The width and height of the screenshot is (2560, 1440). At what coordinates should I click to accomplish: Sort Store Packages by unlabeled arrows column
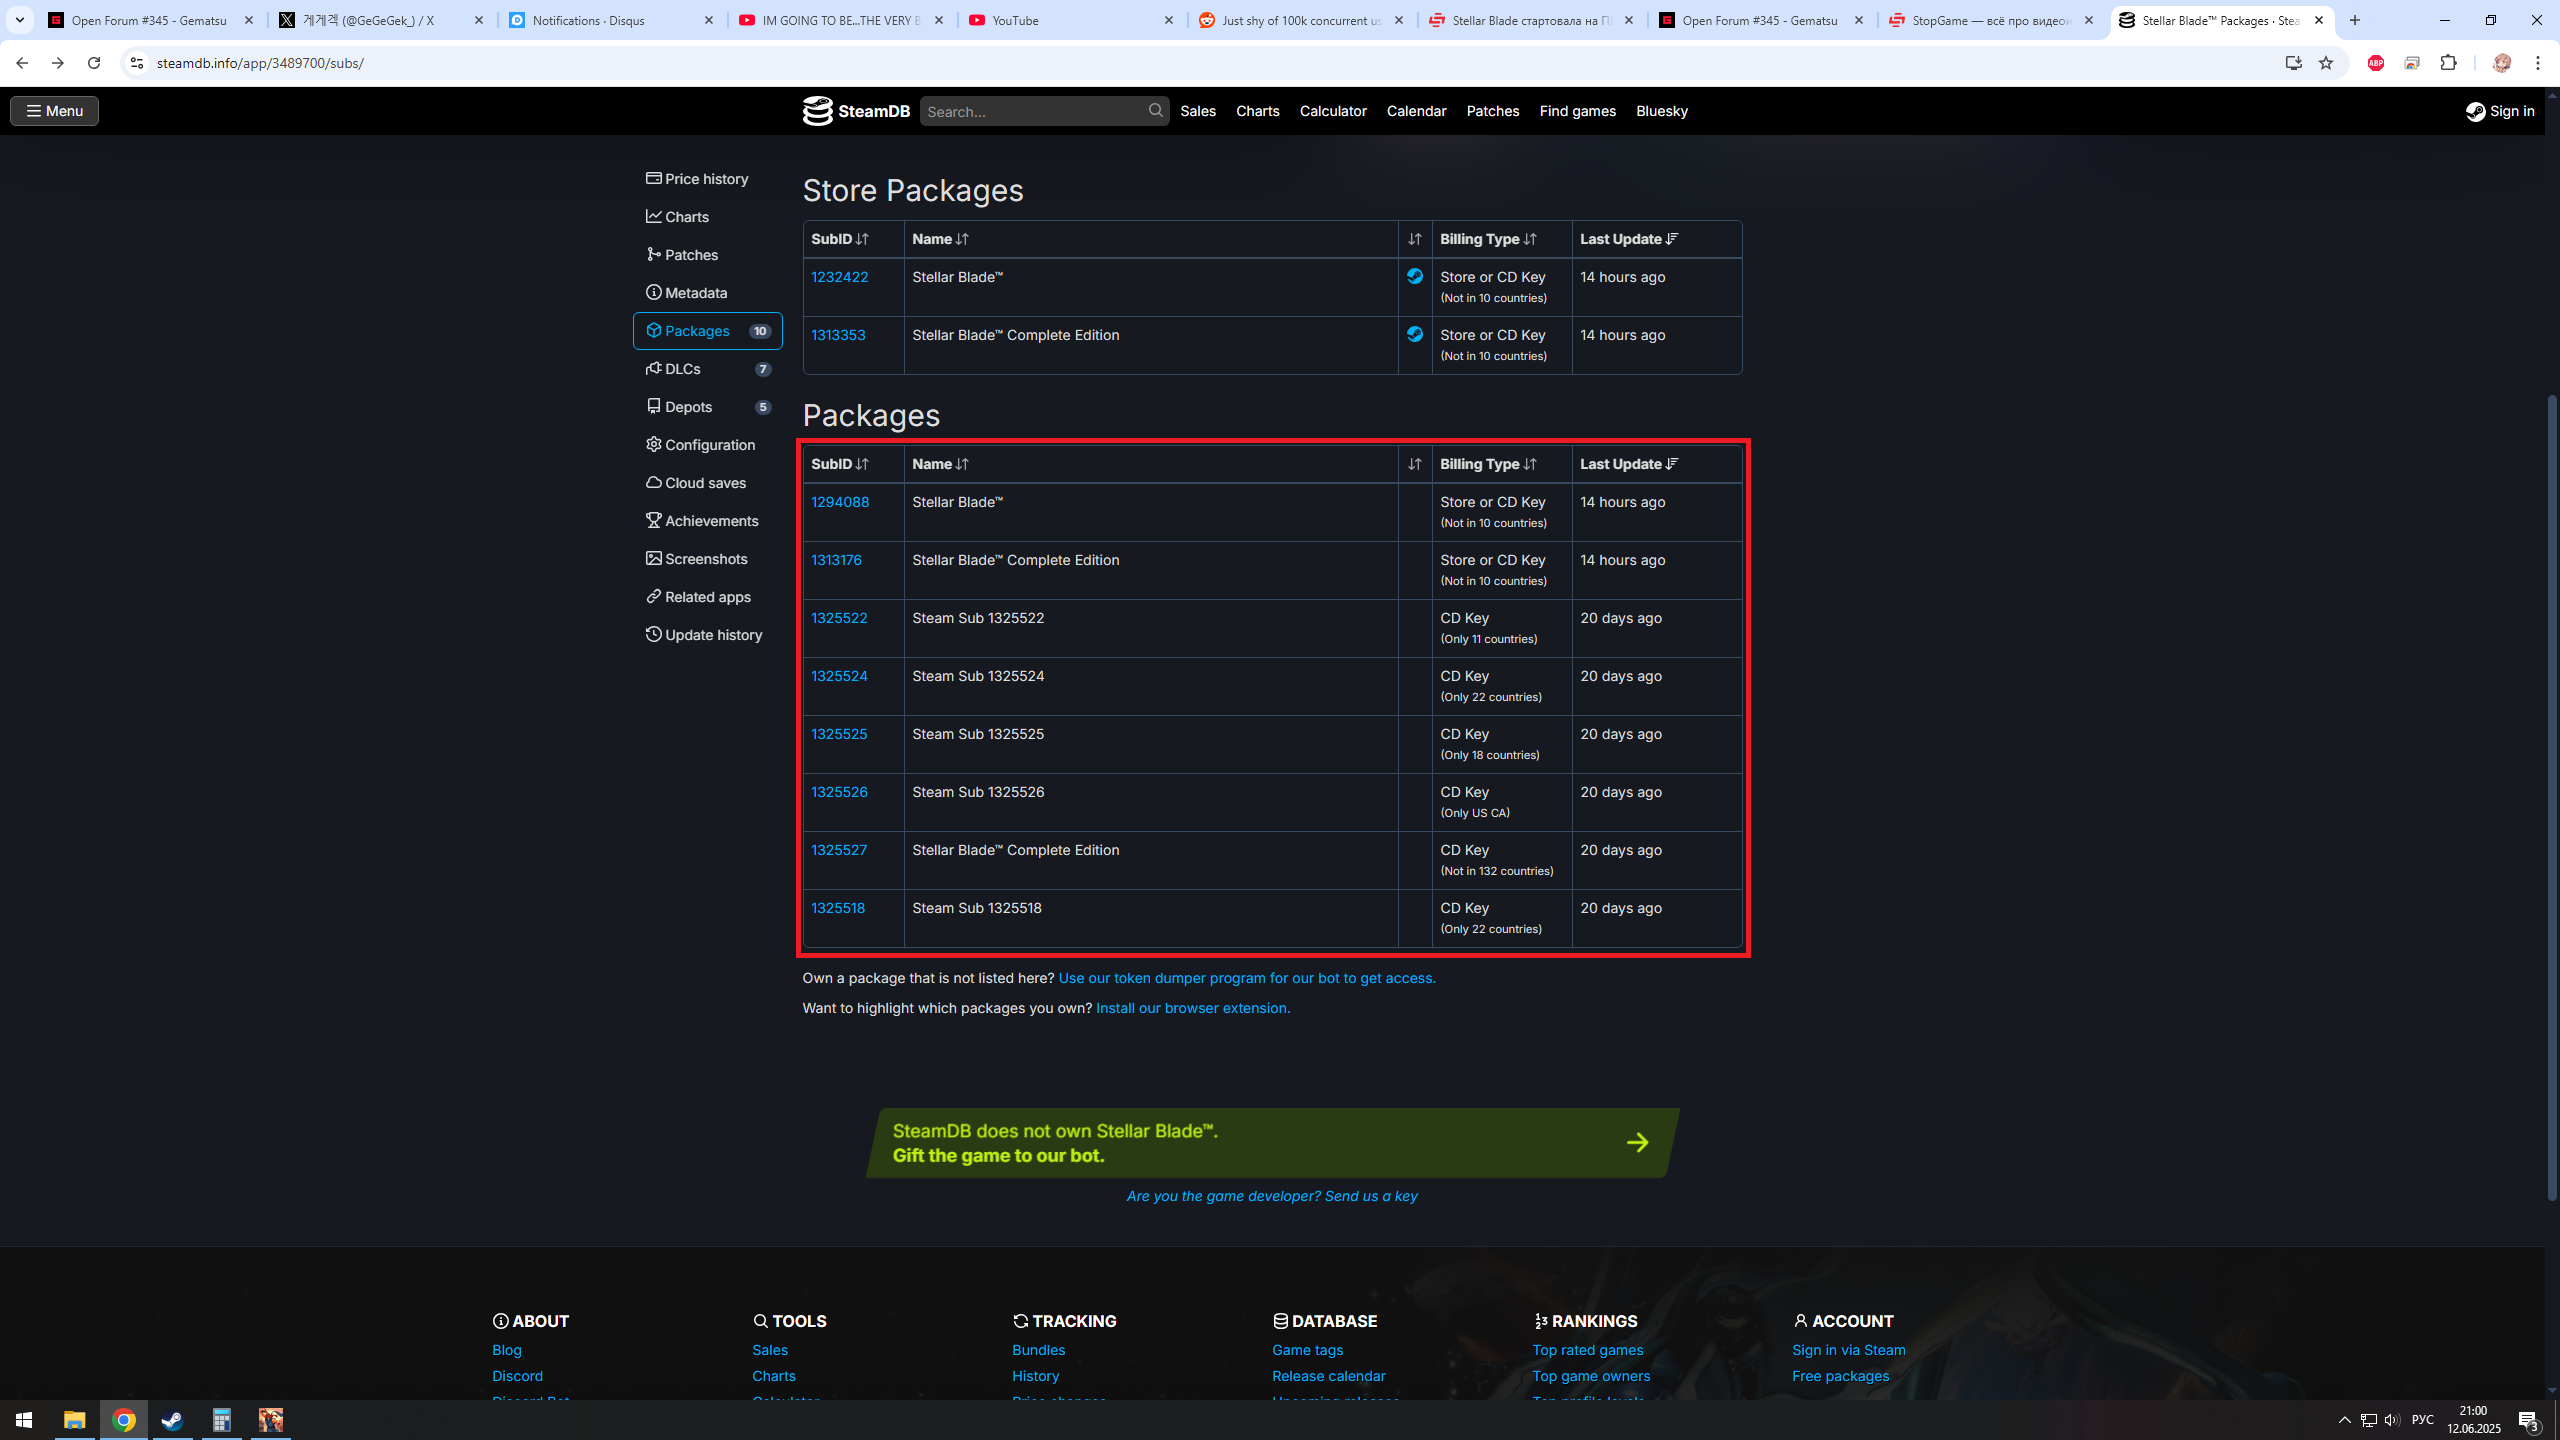click(x=1415, y=239)
